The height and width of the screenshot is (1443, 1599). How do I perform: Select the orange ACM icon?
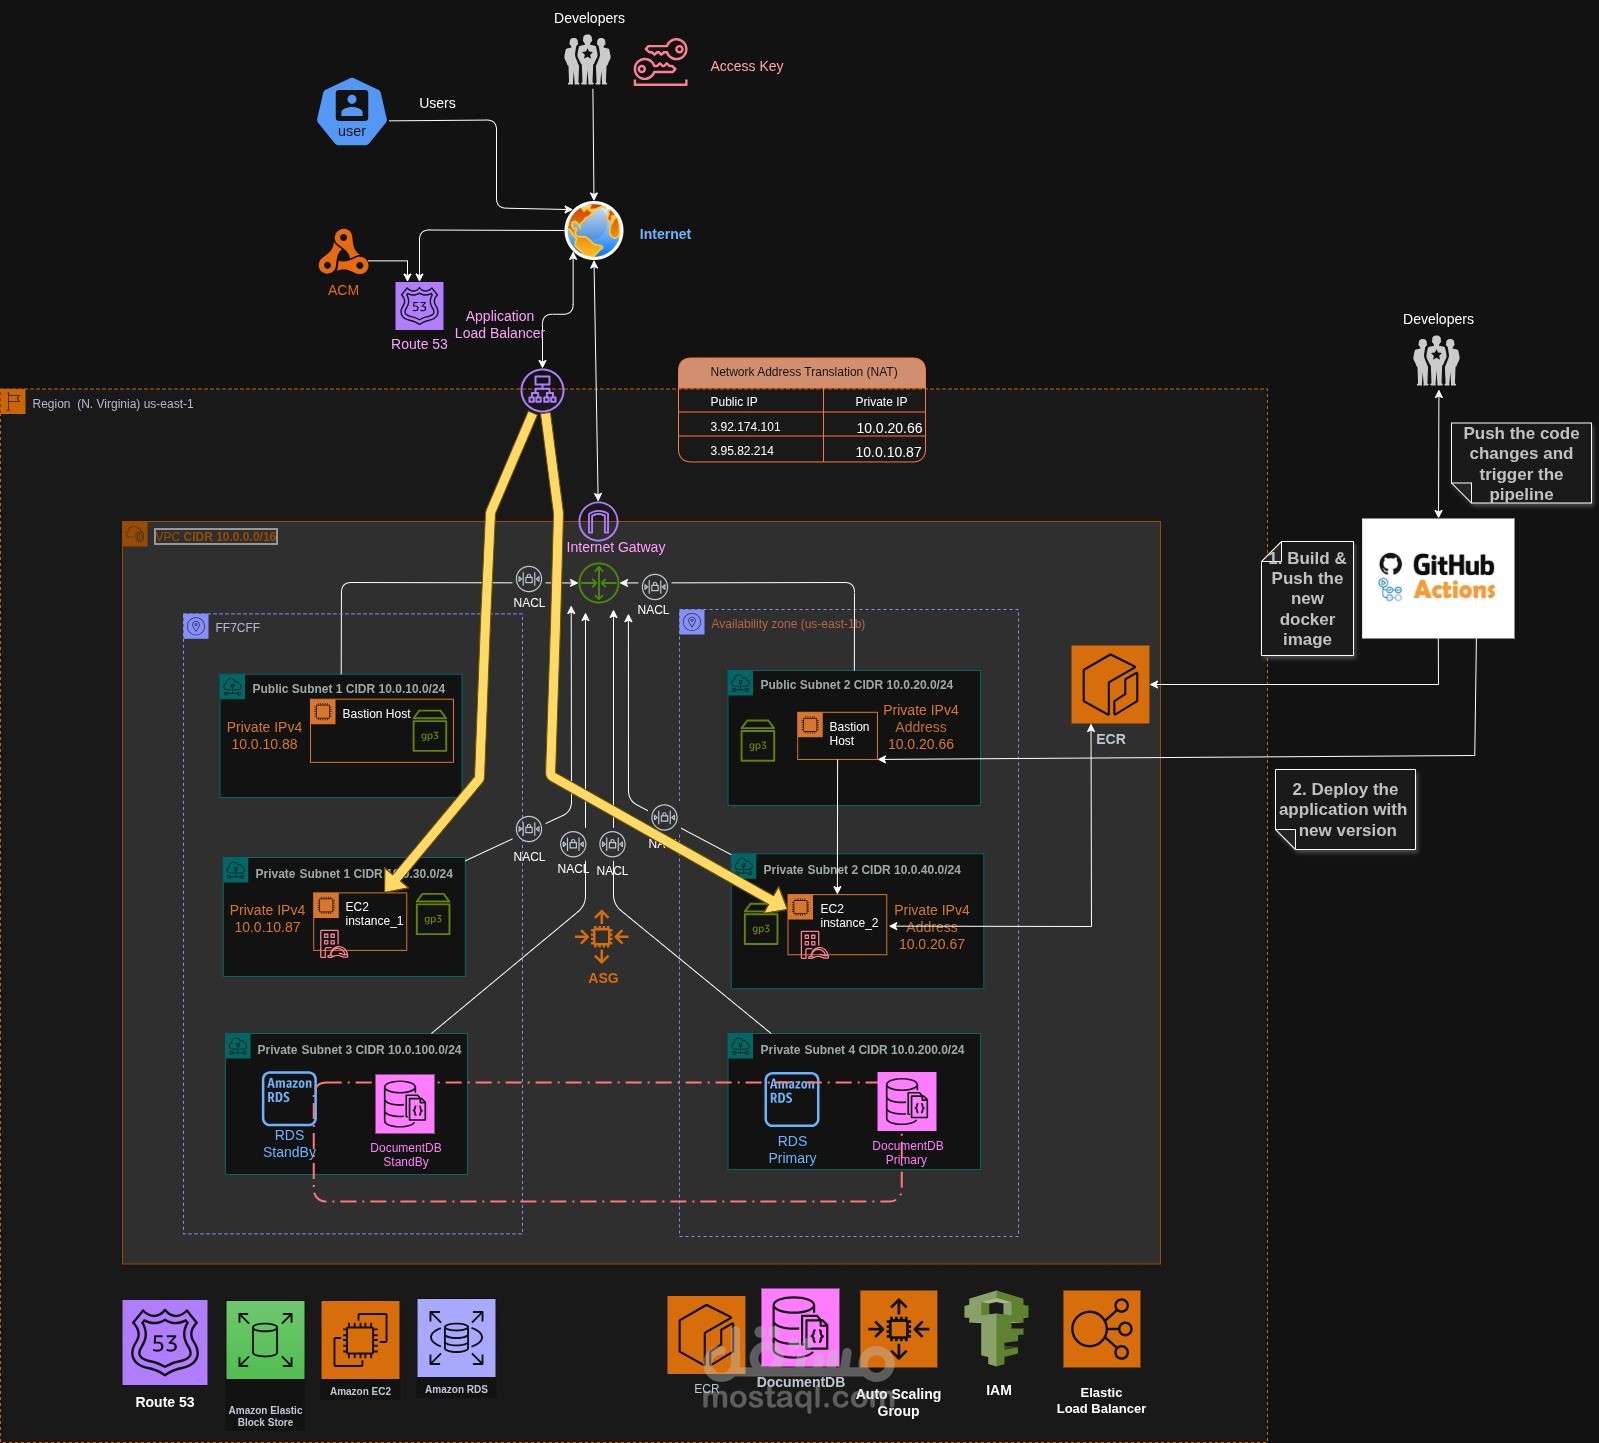343,252
